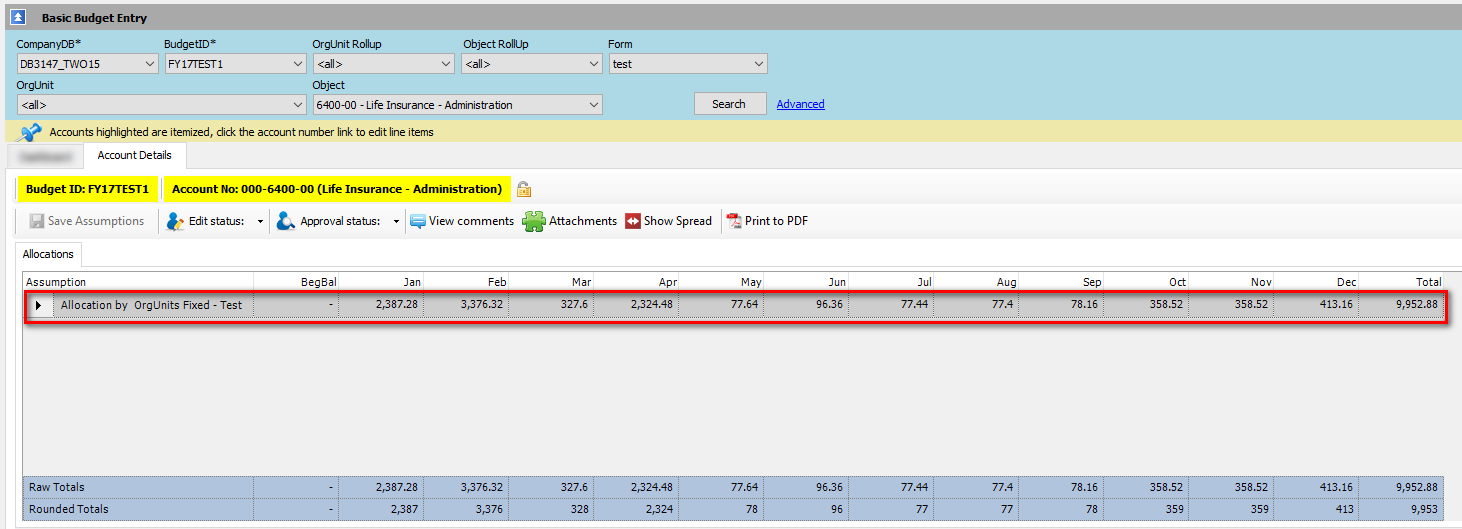Click the Jan column header

[x=381, y=282]
